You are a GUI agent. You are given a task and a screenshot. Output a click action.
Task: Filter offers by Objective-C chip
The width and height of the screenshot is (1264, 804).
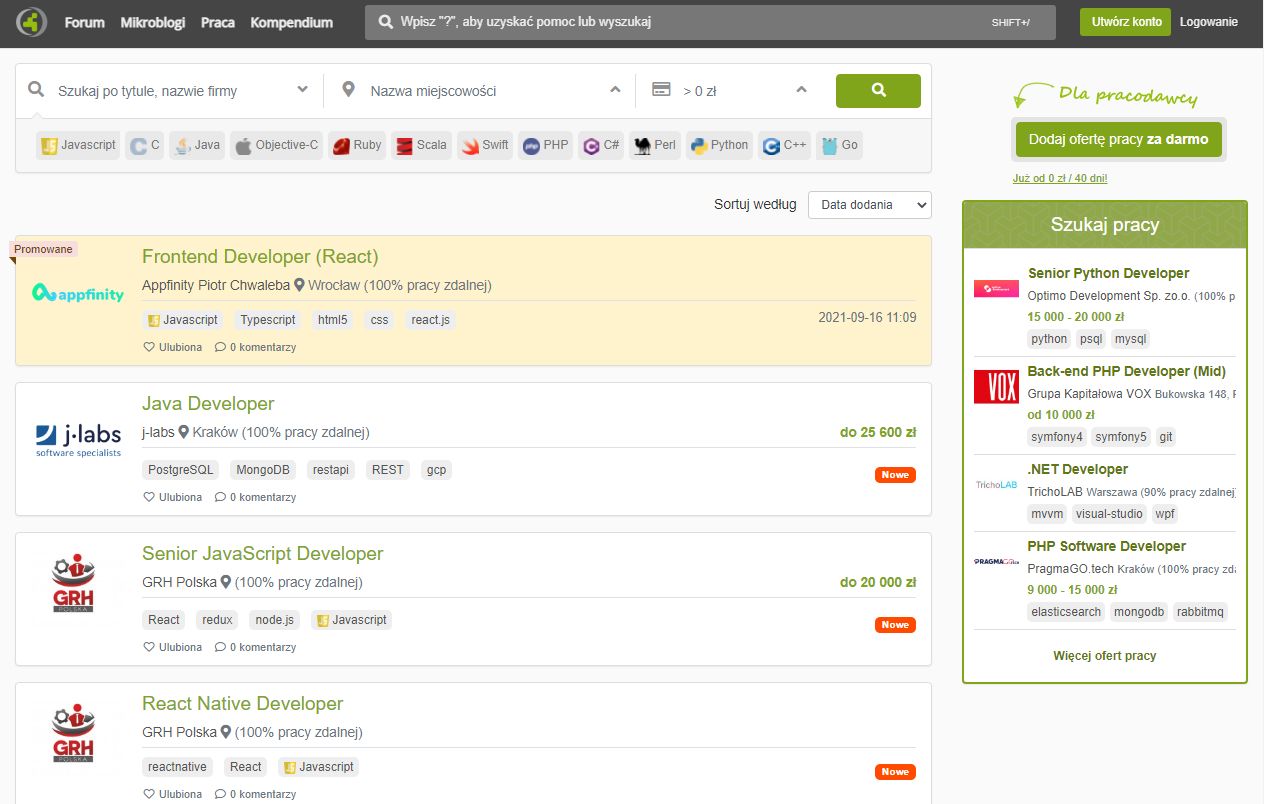tap(276, 145)
